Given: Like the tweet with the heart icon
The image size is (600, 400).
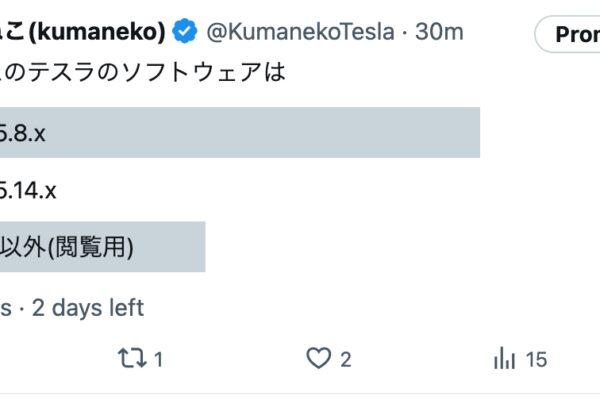Looking at the screenshot, I should point(317,358).
